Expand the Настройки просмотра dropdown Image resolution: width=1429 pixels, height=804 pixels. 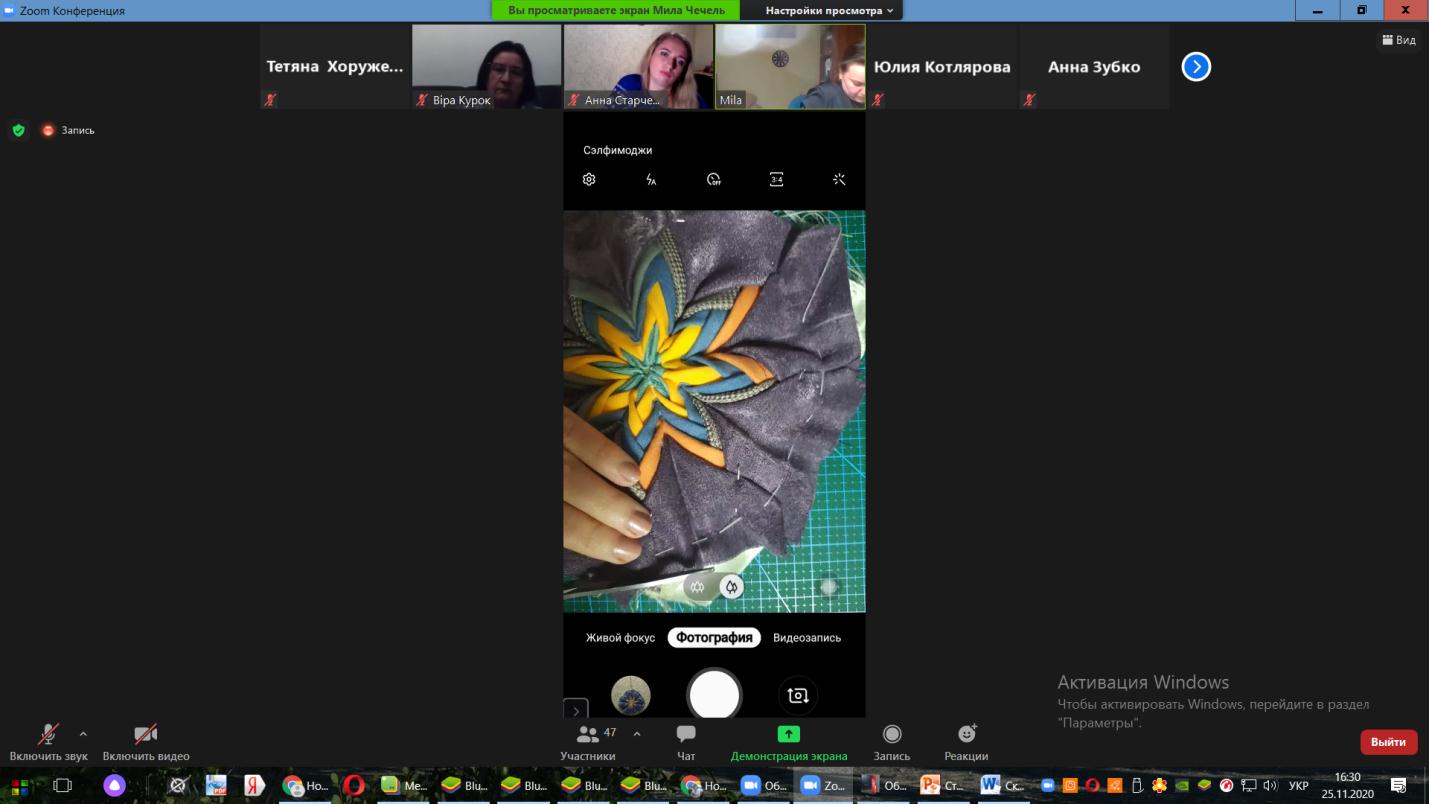(x=829, y=11)
